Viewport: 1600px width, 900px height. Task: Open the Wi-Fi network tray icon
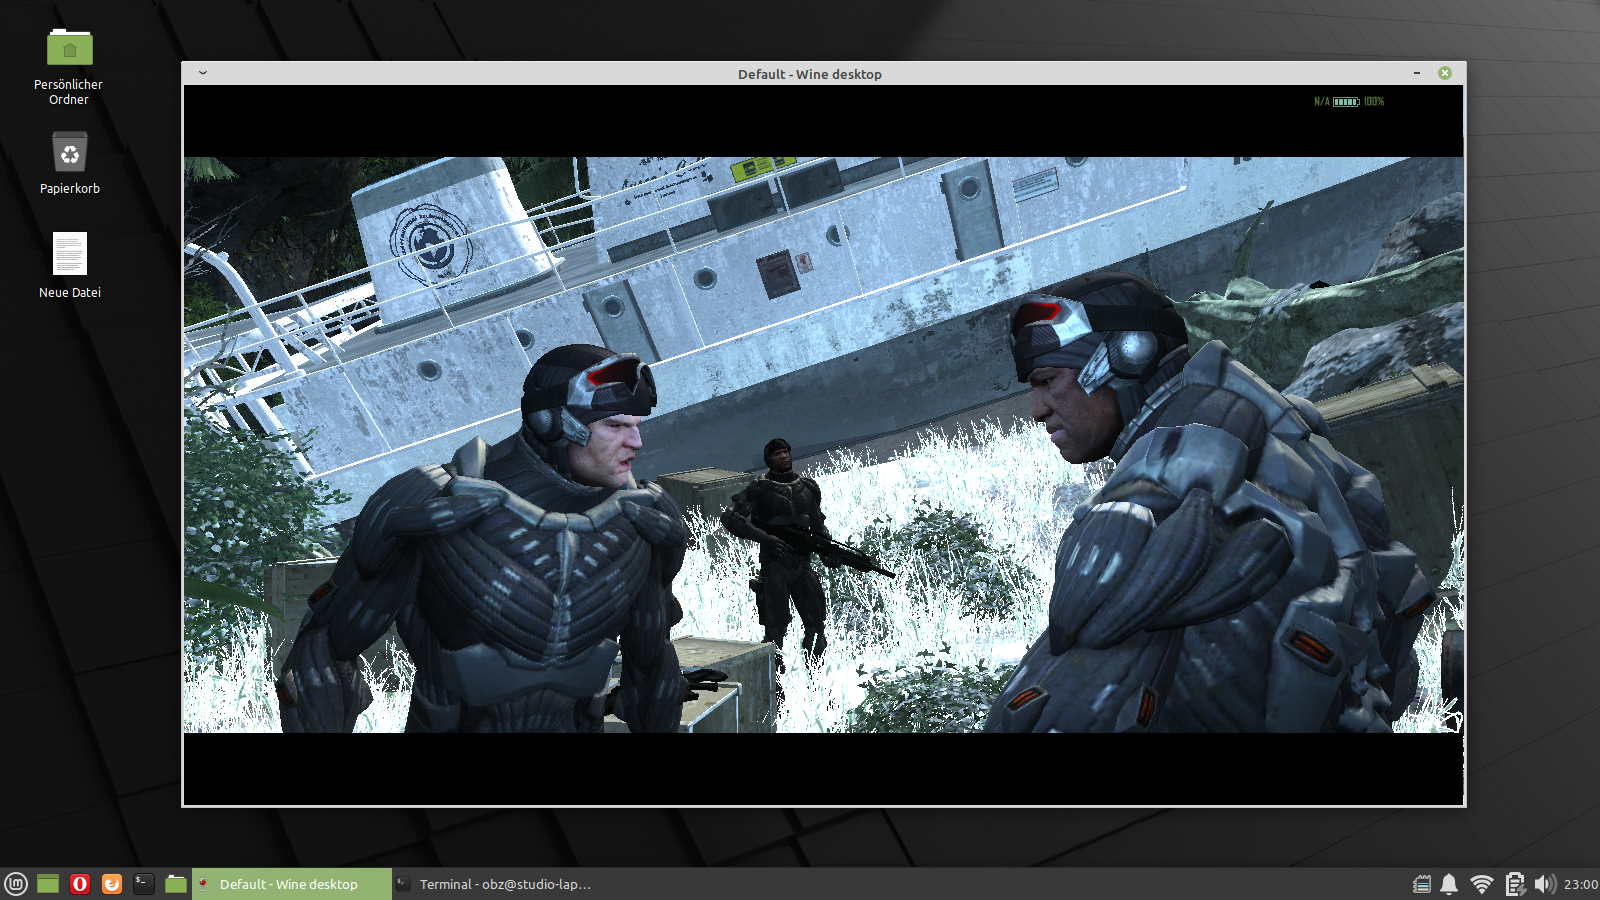tap(1482, 884)
